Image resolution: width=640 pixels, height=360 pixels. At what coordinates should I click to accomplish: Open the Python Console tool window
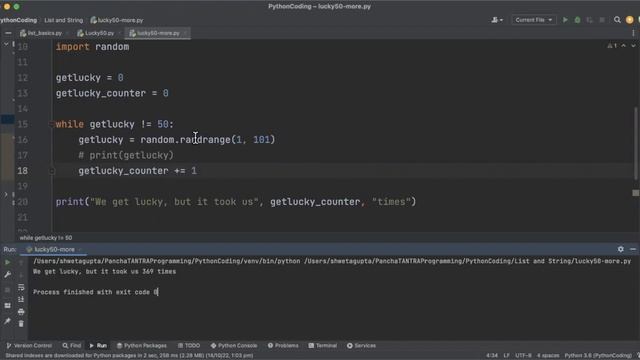pyautogui.click(x=234, y=346)
